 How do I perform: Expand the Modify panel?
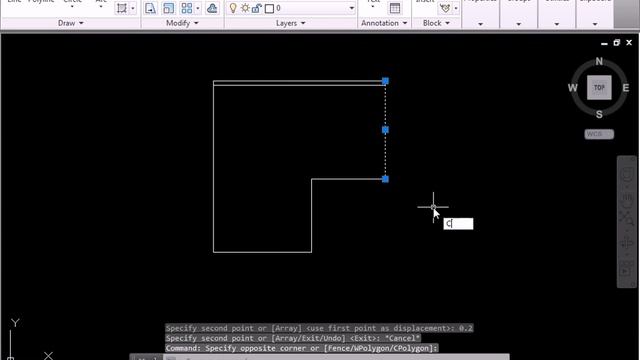coord(182,23)
